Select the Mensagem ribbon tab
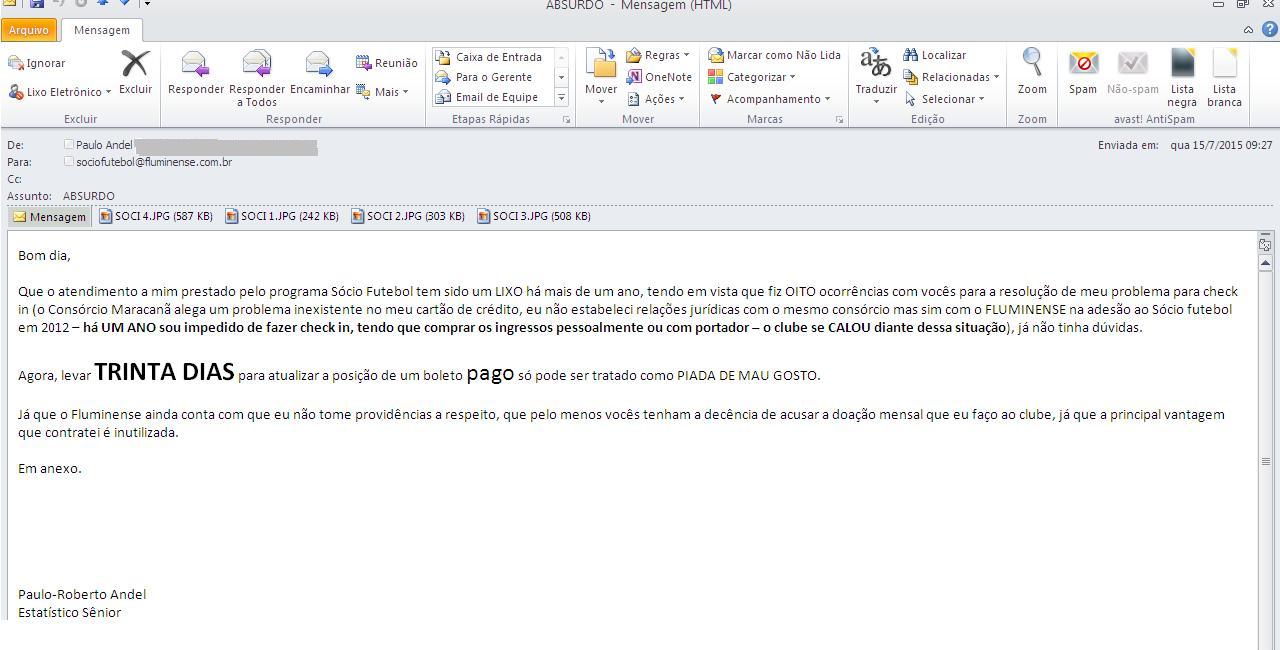Viewport: 1280px width, 650px height. [x=101, y=30]
